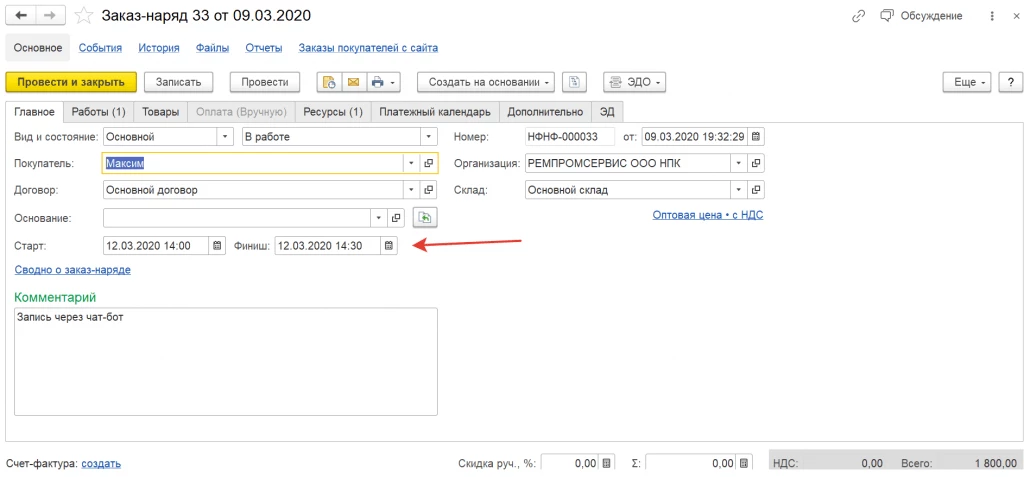Open История navigation link
The height and width of the screenshot is (477, 1024).
(x=159, y=48)
